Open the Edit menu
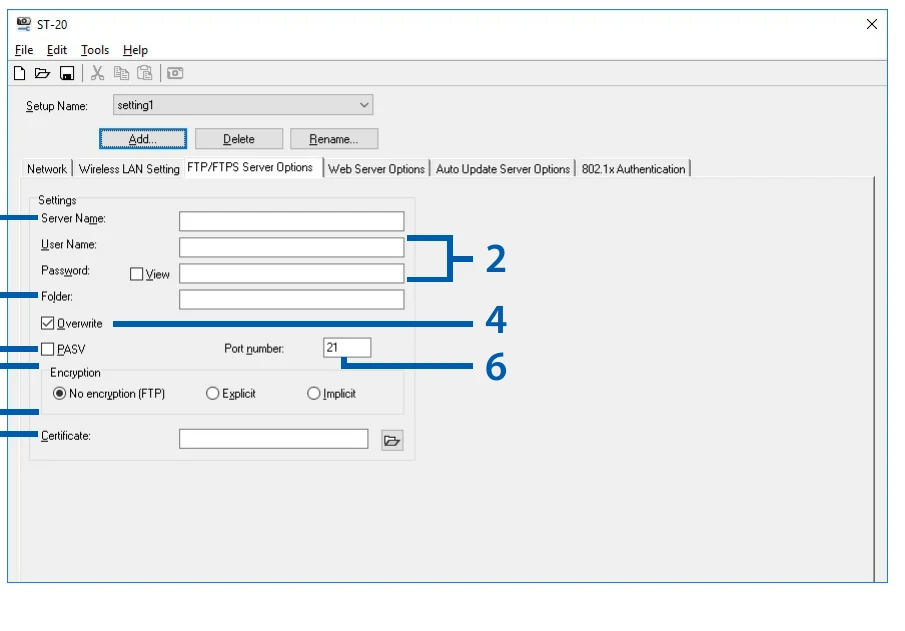 [x=57, y=50]
